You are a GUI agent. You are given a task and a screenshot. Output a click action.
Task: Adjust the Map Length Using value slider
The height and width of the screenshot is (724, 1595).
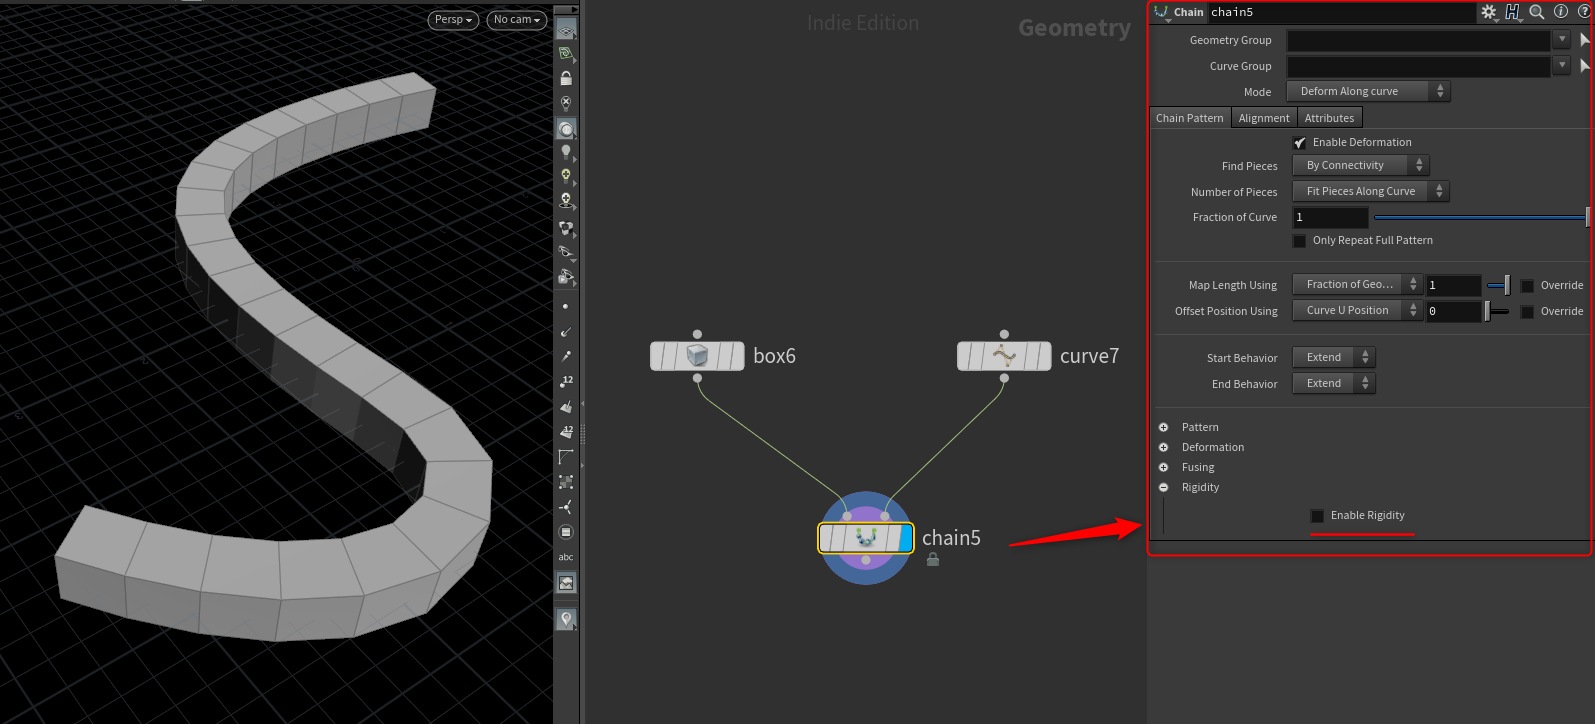pyautogui.click(x=1499, y=286)
